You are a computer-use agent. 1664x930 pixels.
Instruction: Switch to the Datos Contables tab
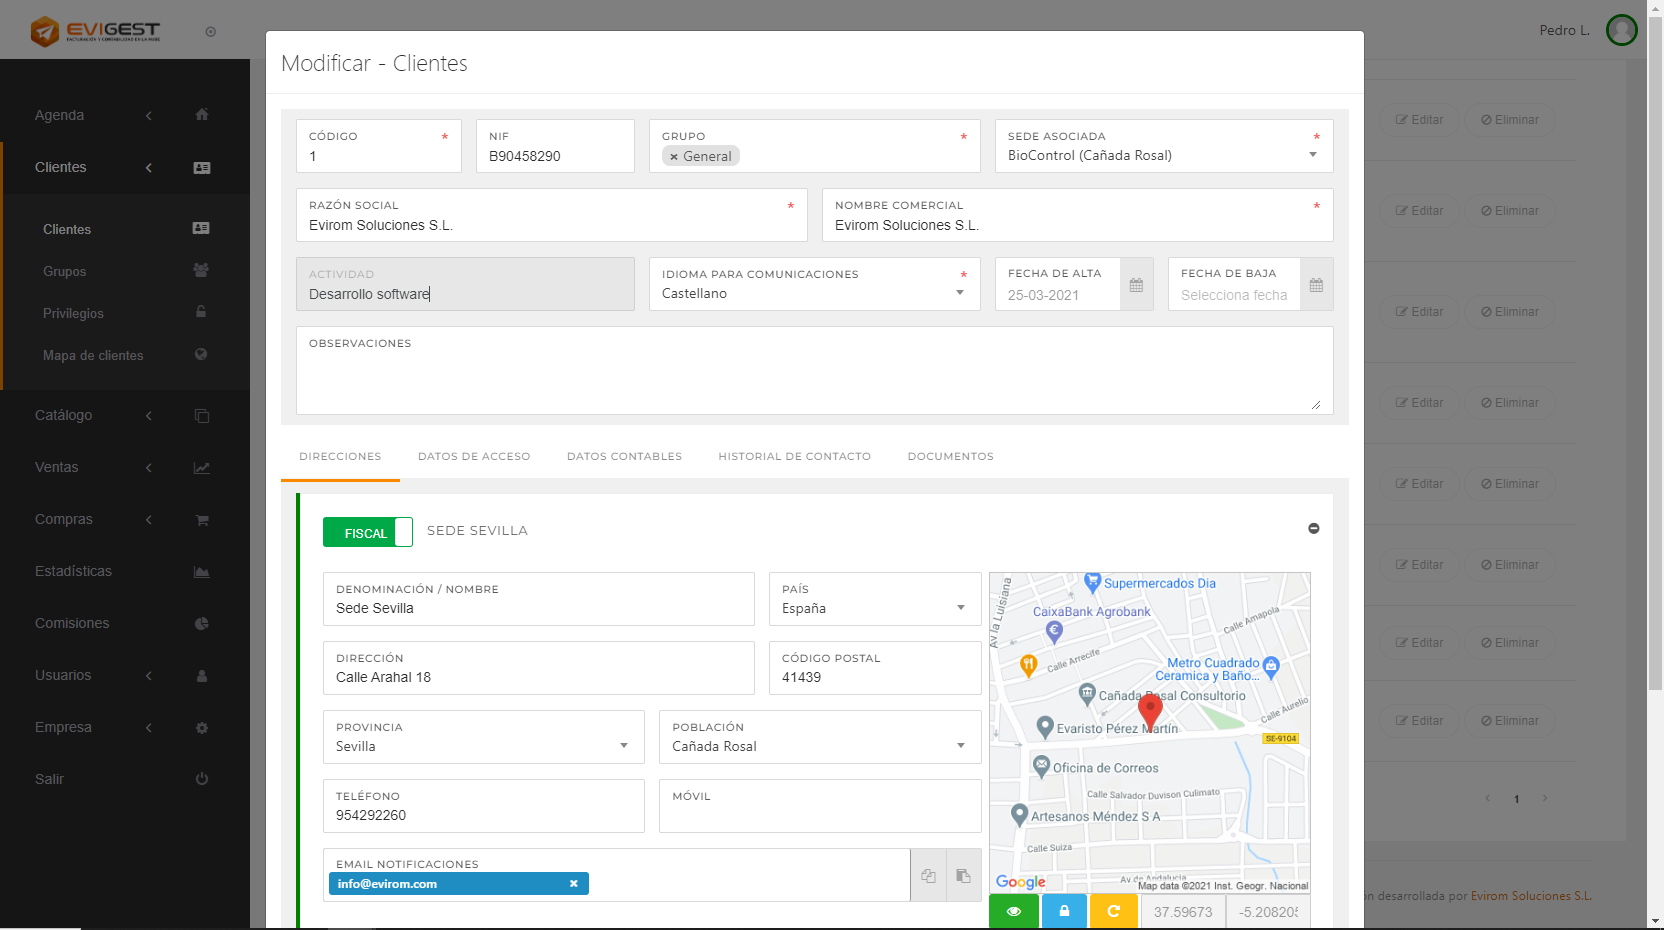624,456
